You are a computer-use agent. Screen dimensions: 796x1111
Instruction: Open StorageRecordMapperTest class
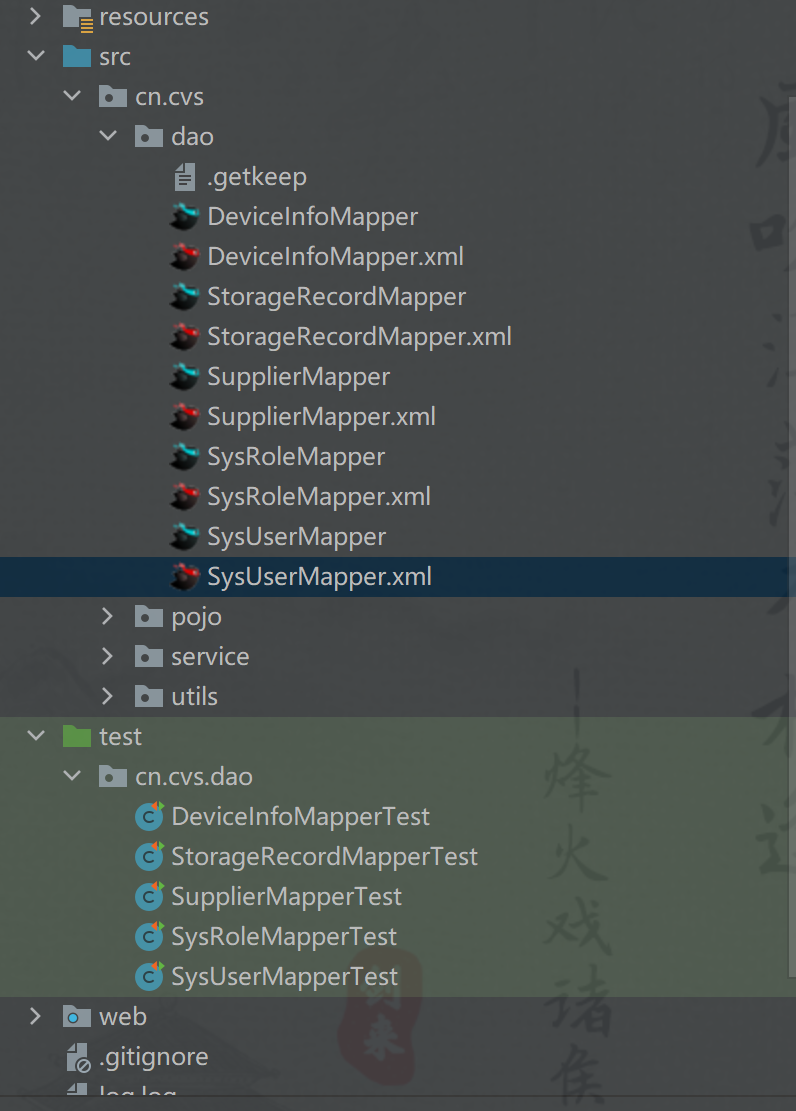point(324,857)
